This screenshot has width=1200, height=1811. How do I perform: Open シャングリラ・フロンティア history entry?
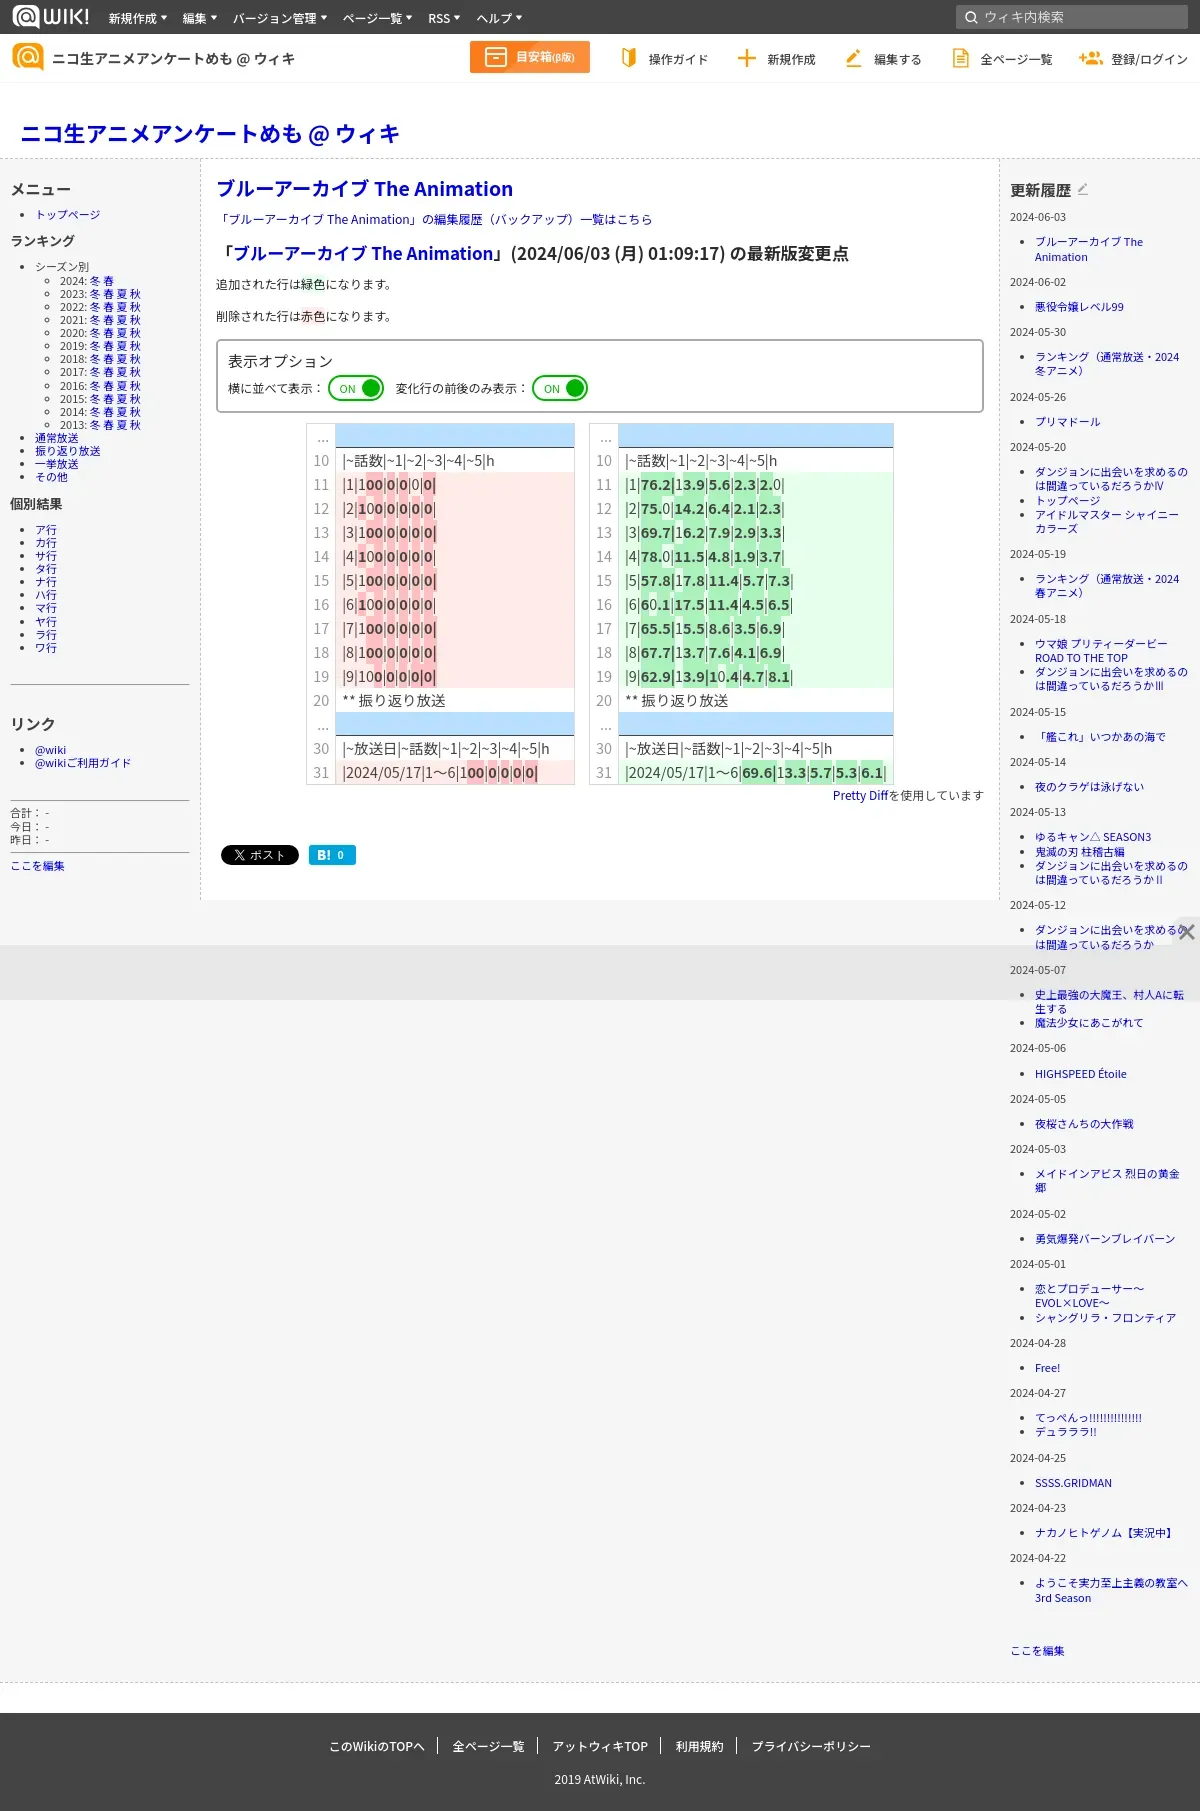tap(1105, 1318)
